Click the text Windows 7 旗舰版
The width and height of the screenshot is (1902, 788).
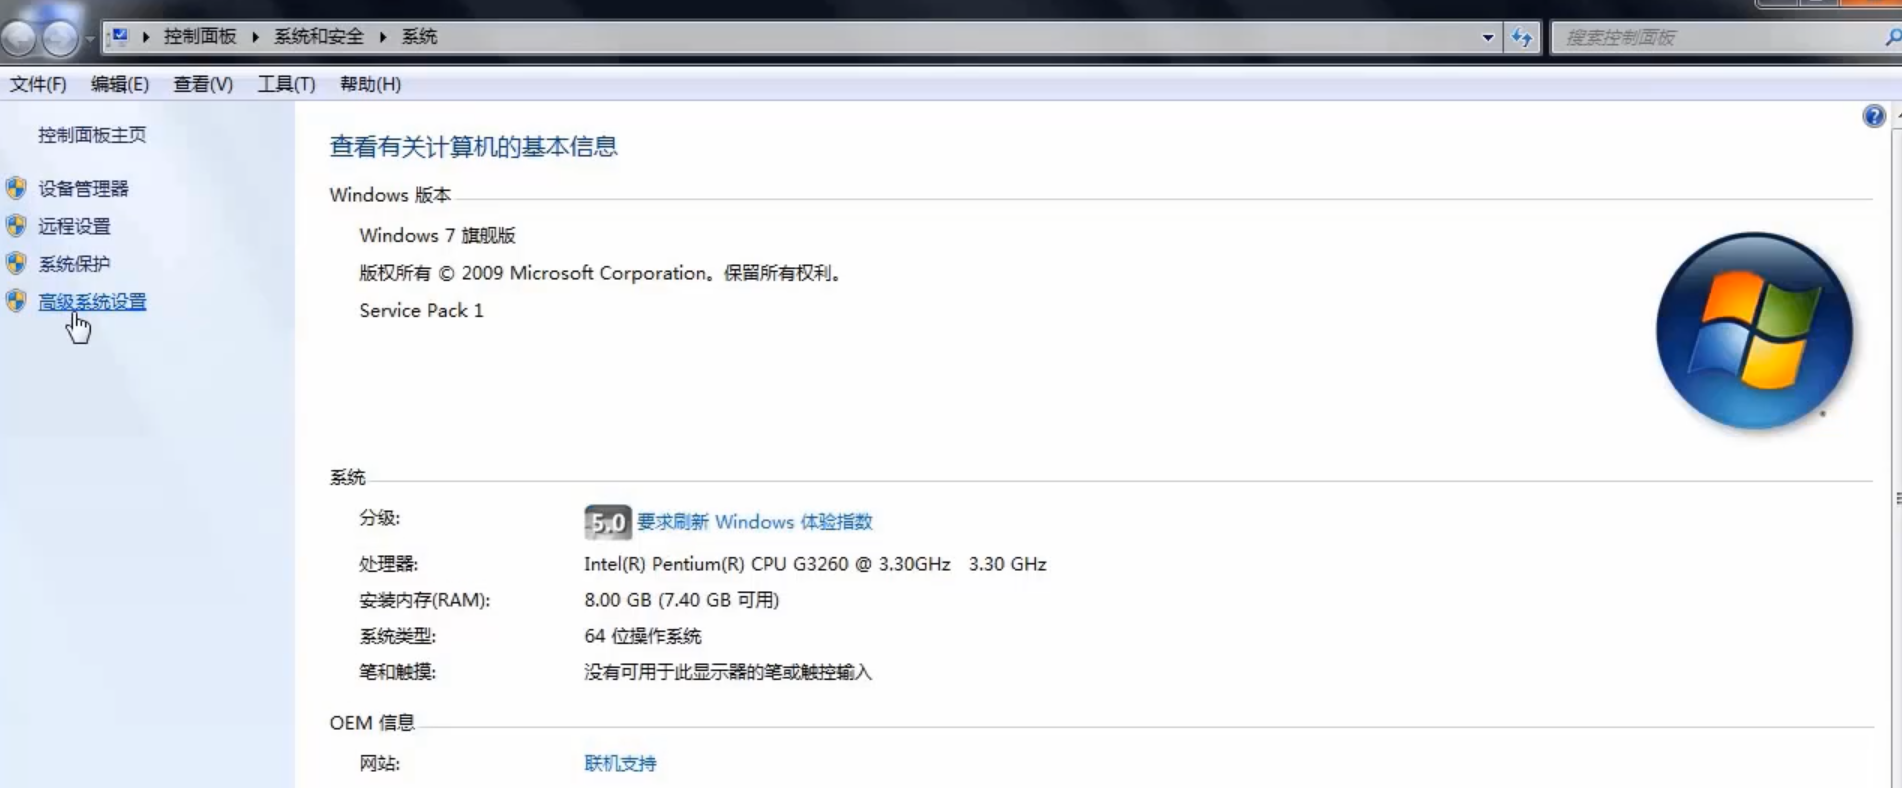pyautogui.click(x=437, y=235)
